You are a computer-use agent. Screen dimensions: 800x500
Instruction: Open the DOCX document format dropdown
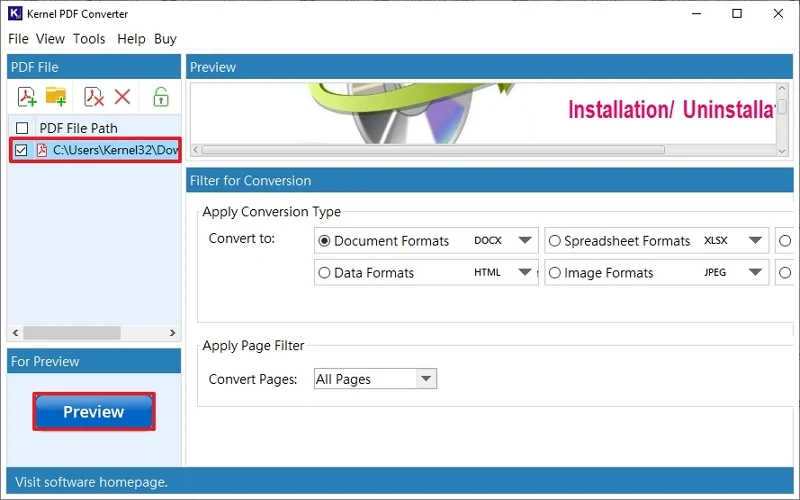coord(525,240)
